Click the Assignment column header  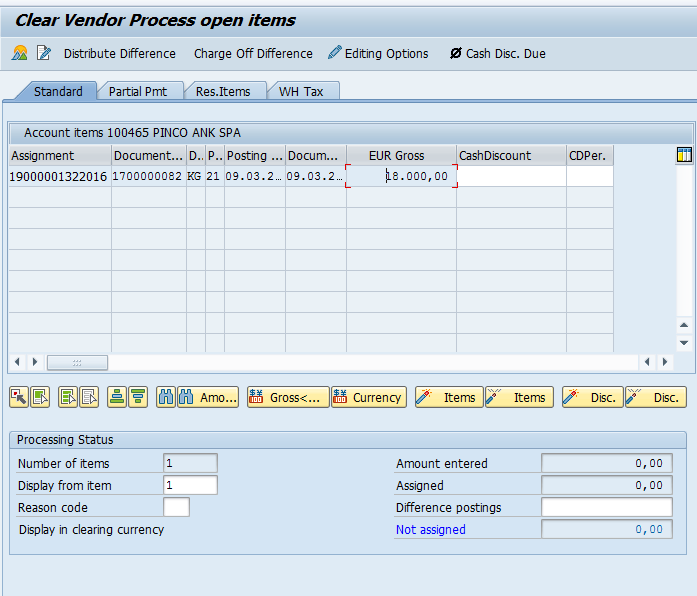(60, 156)
